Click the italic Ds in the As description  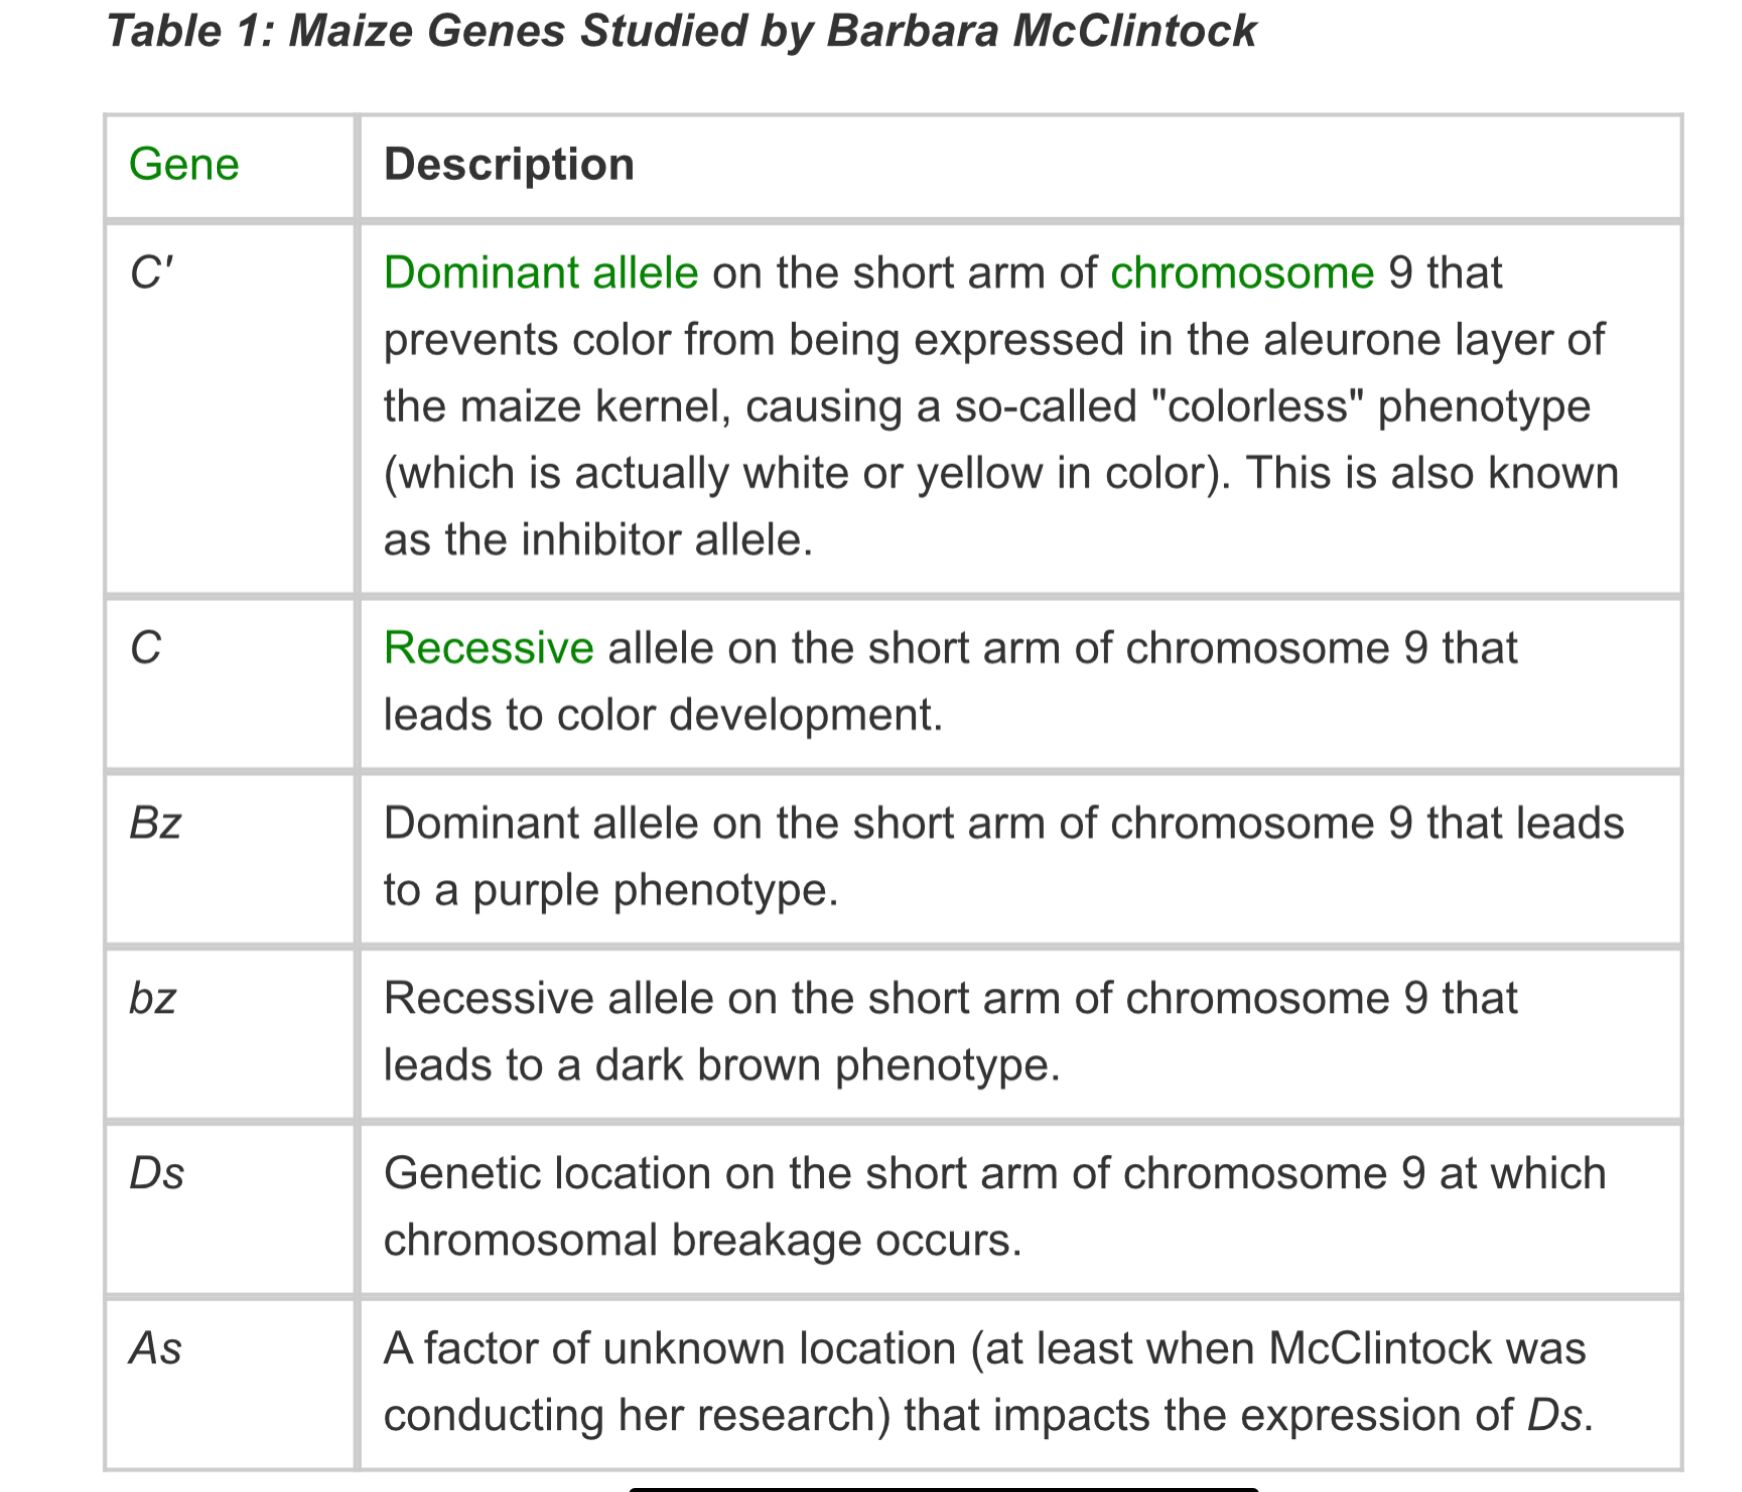pos(1555,1415)
